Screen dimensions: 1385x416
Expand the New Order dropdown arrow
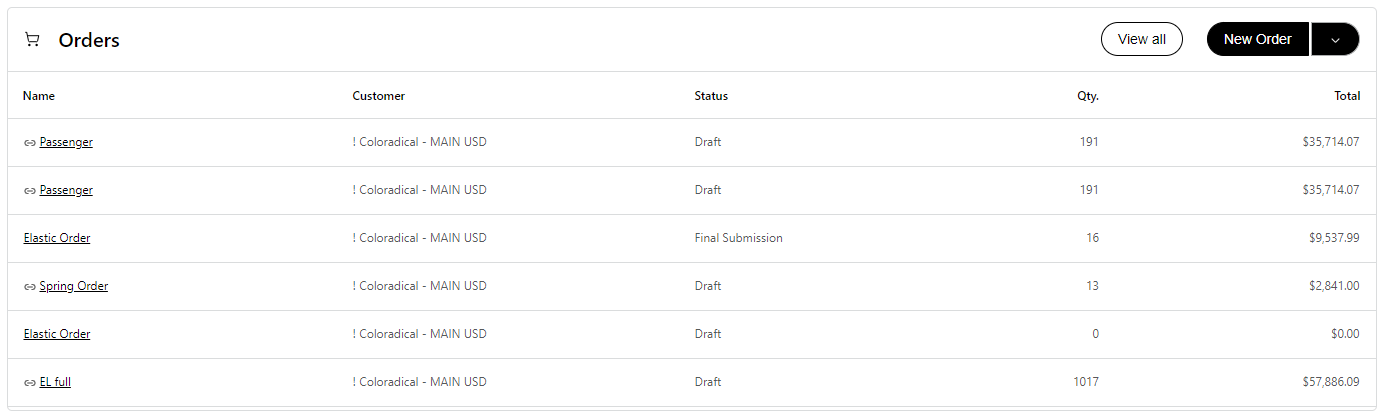click(1335, 39)
